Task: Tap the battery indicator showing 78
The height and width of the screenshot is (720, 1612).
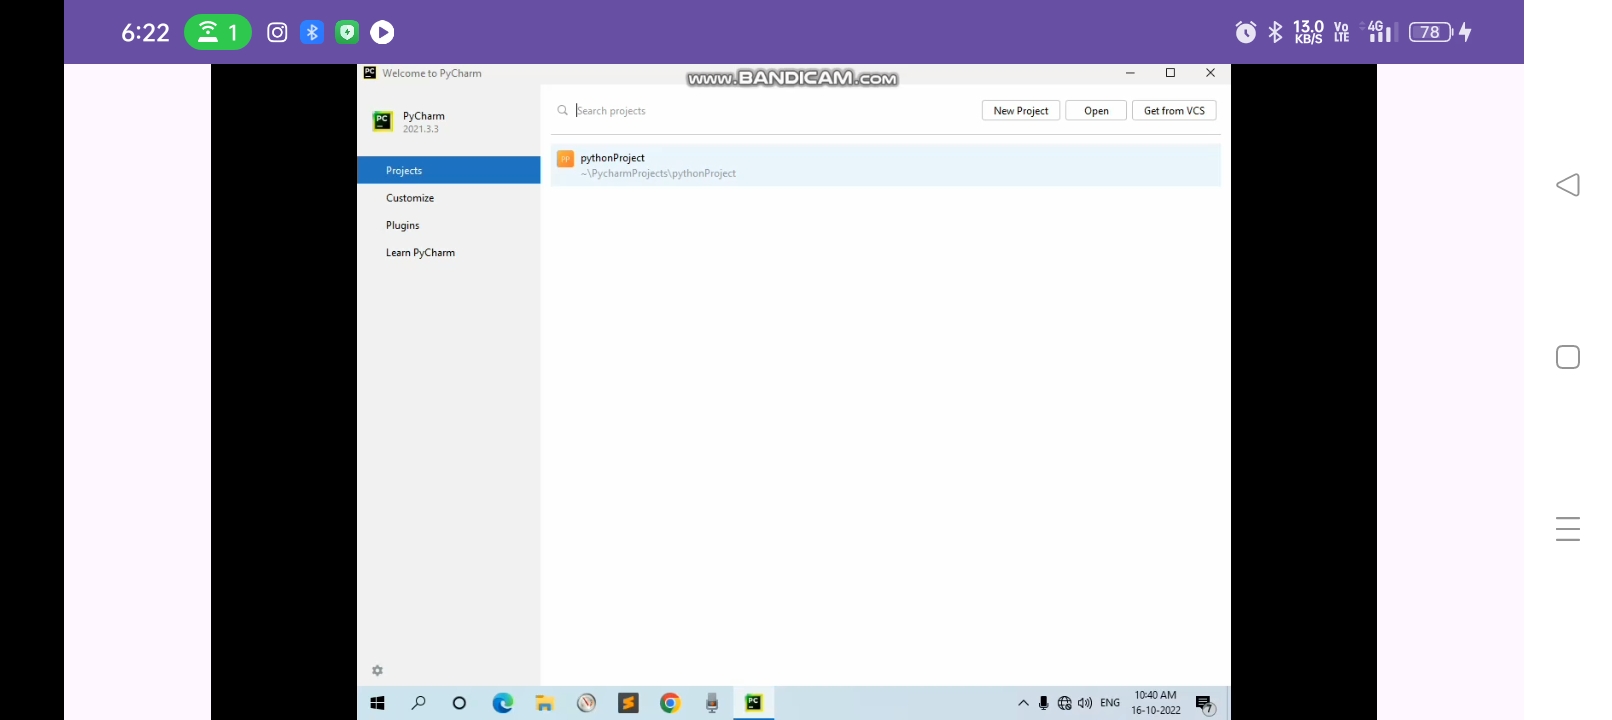Action: (x=1431, y=32)
